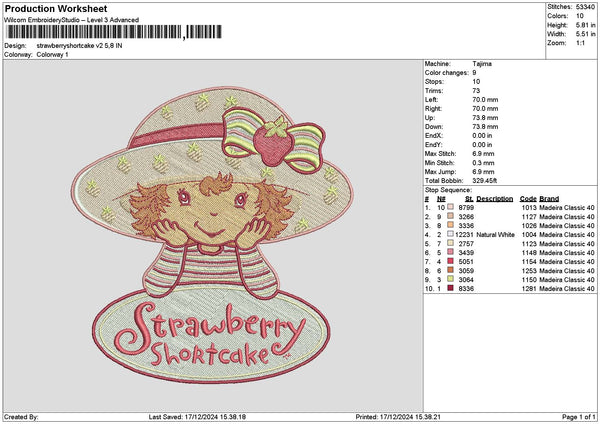
Task: Click stitch count '3439' in stop 6
Action: point(466,253)
